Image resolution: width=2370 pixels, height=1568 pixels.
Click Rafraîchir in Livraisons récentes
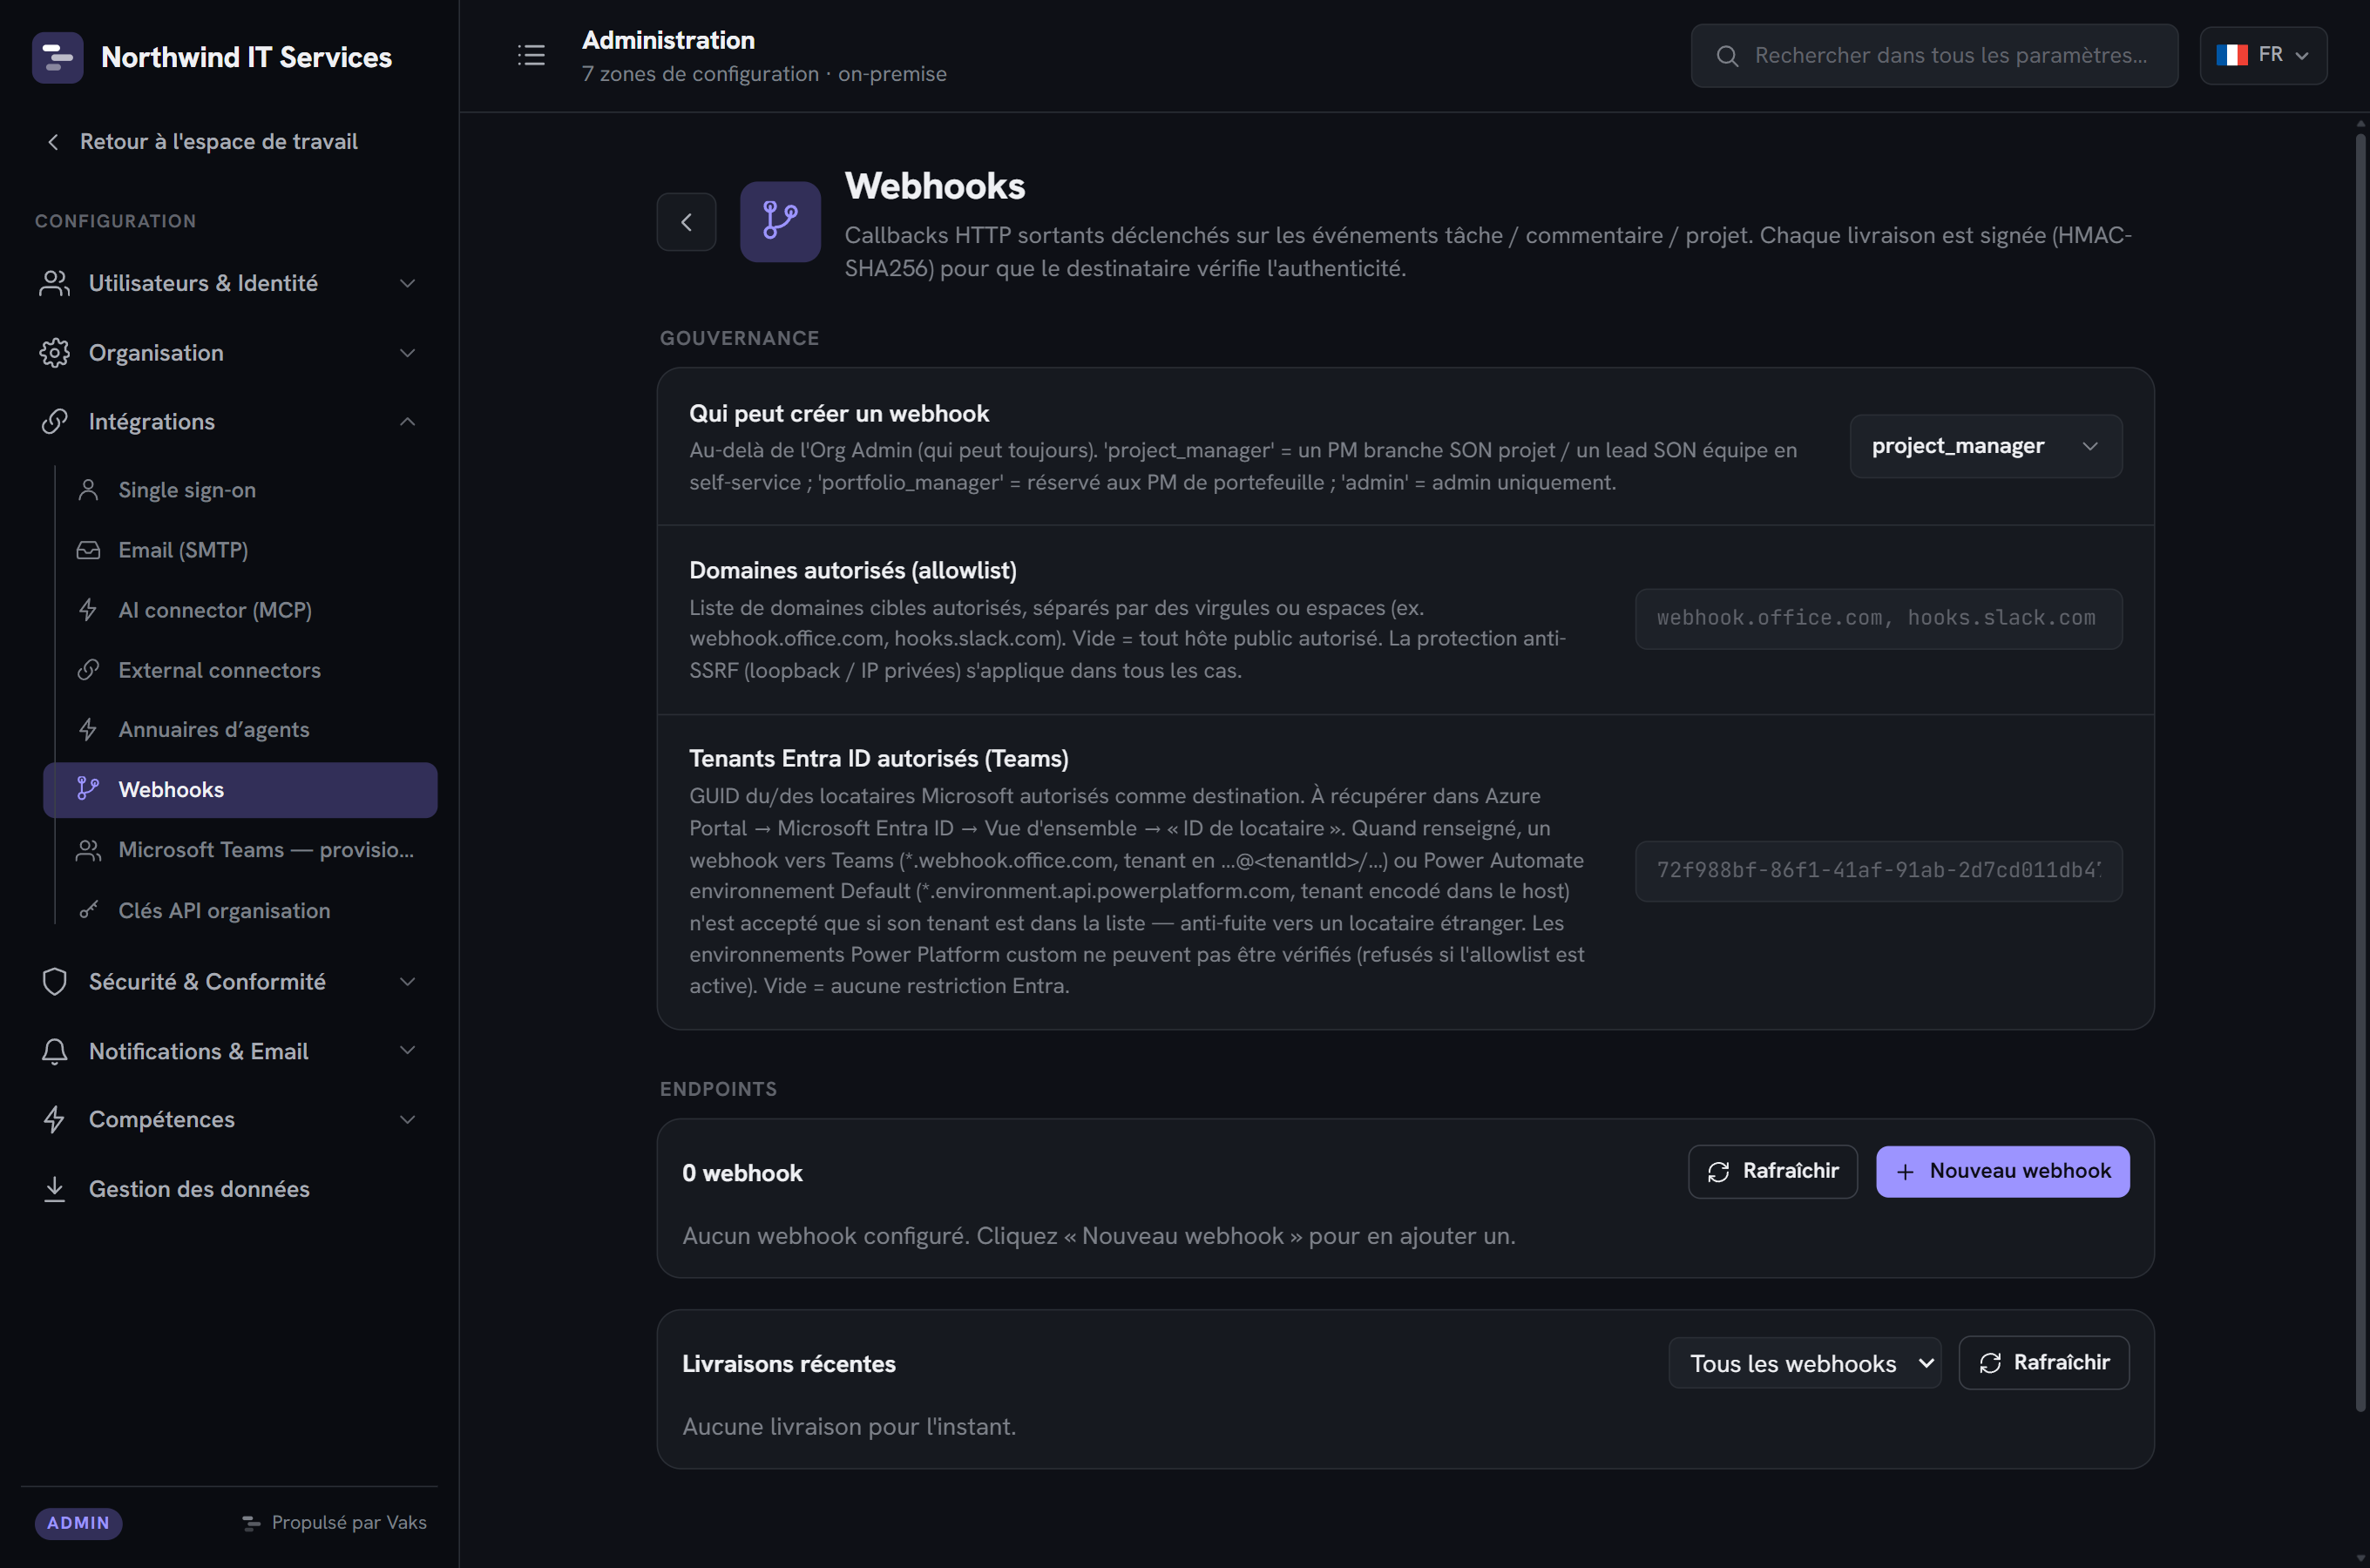[2043, 1362]
